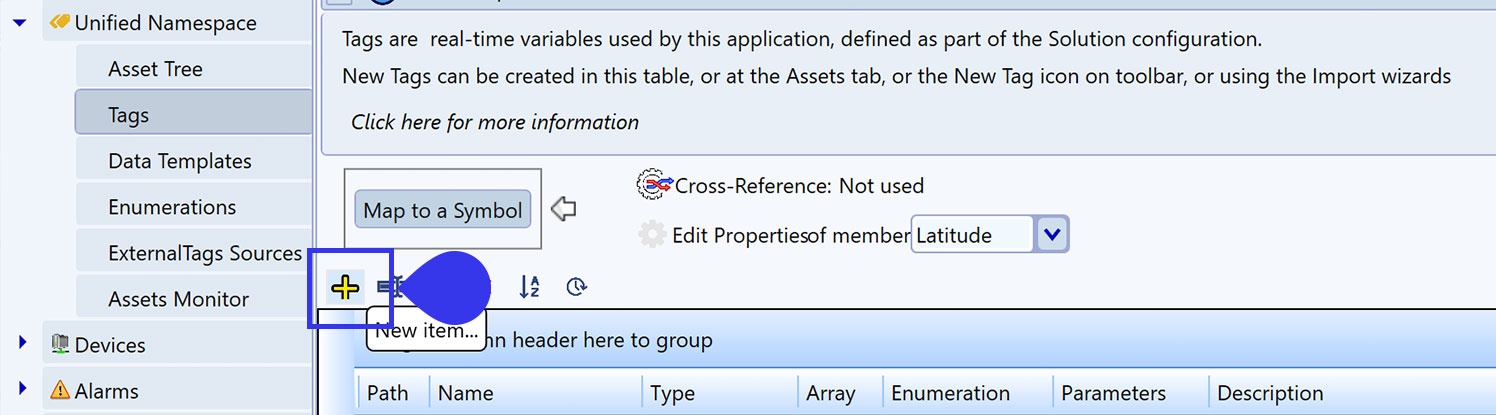Expand the Alarms section
Screen dimensions: 1496x415
22,389
